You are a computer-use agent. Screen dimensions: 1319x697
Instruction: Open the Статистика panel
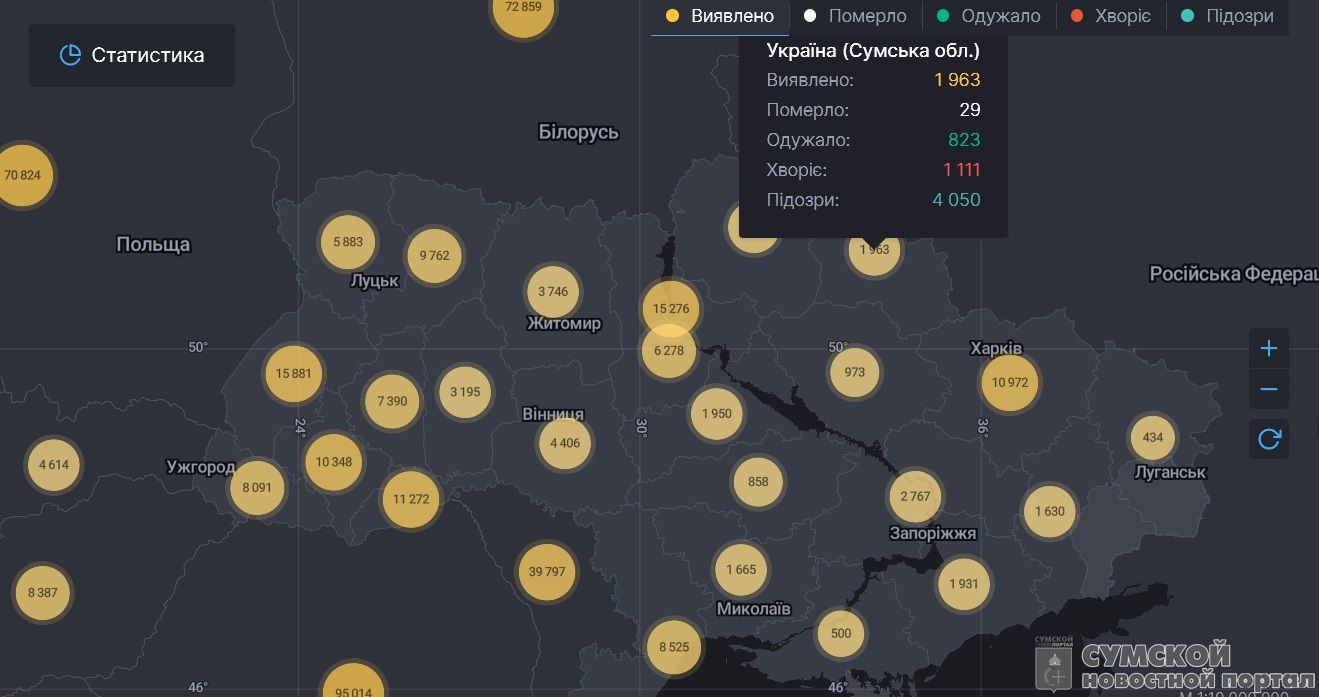click(132, 56)
